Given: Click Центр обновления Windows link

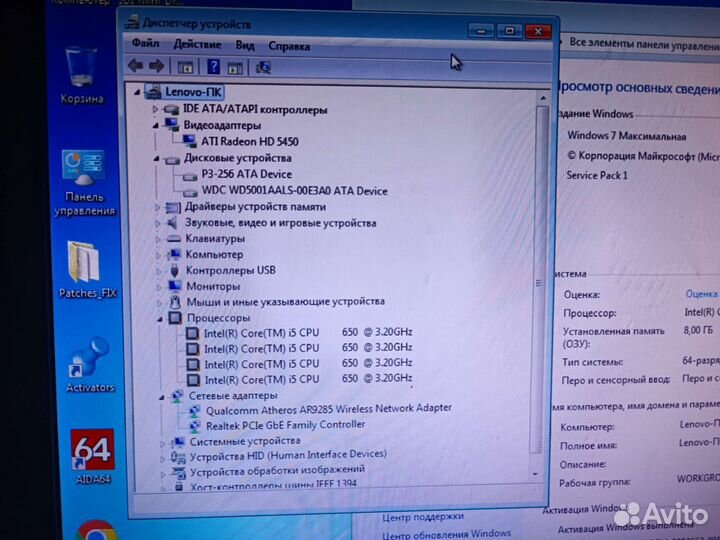Looking at the screenshot, I should click(446, 534).
